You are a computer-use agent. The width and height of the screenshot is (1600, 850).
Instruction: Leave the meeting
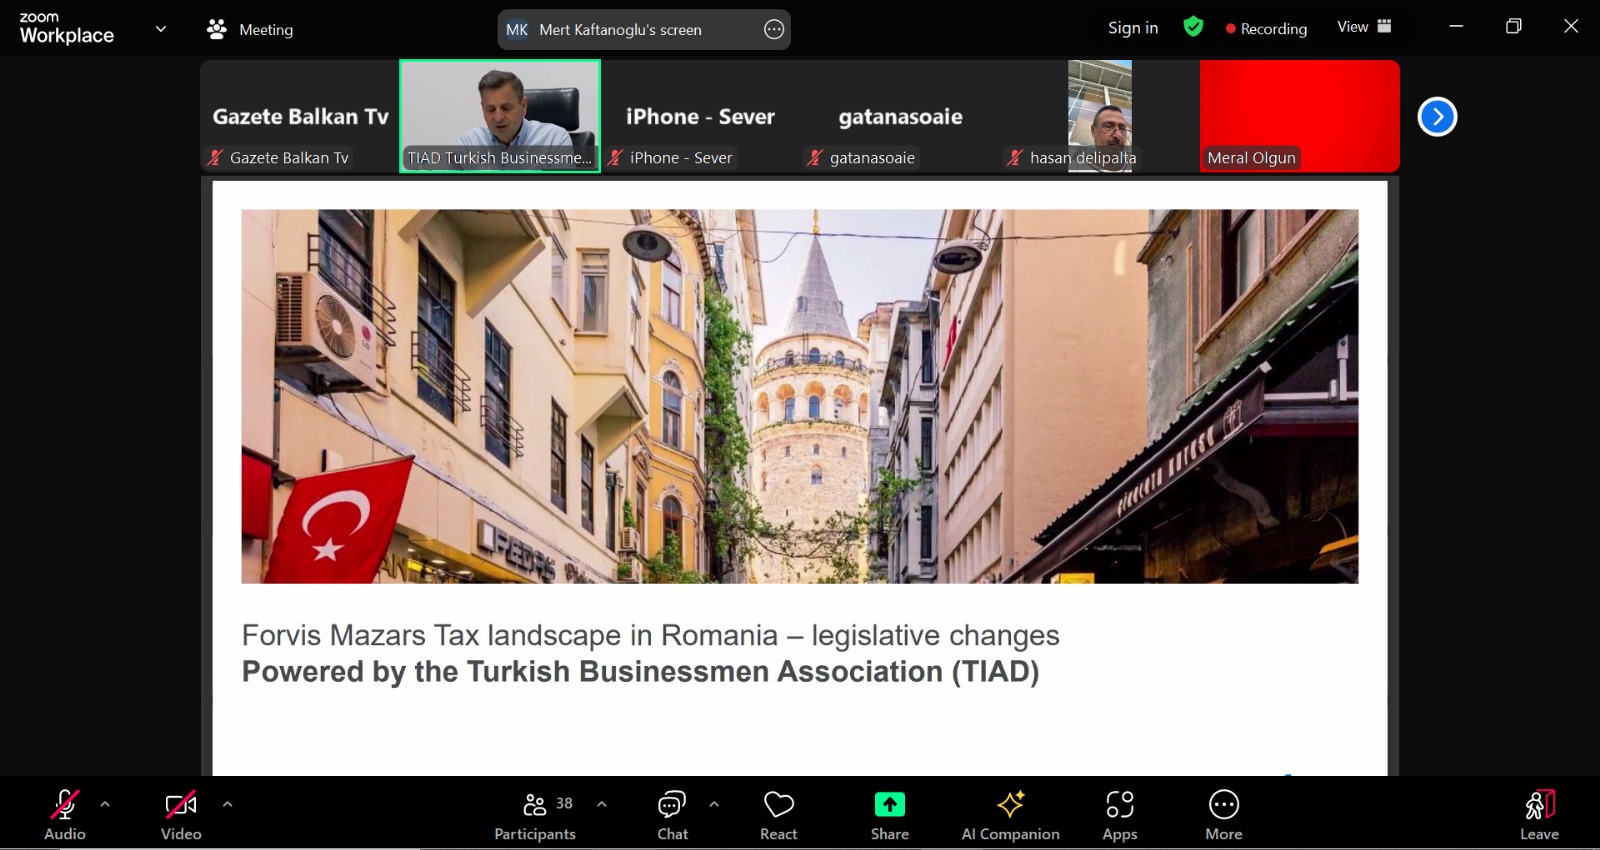click(x=1539, y=816)
